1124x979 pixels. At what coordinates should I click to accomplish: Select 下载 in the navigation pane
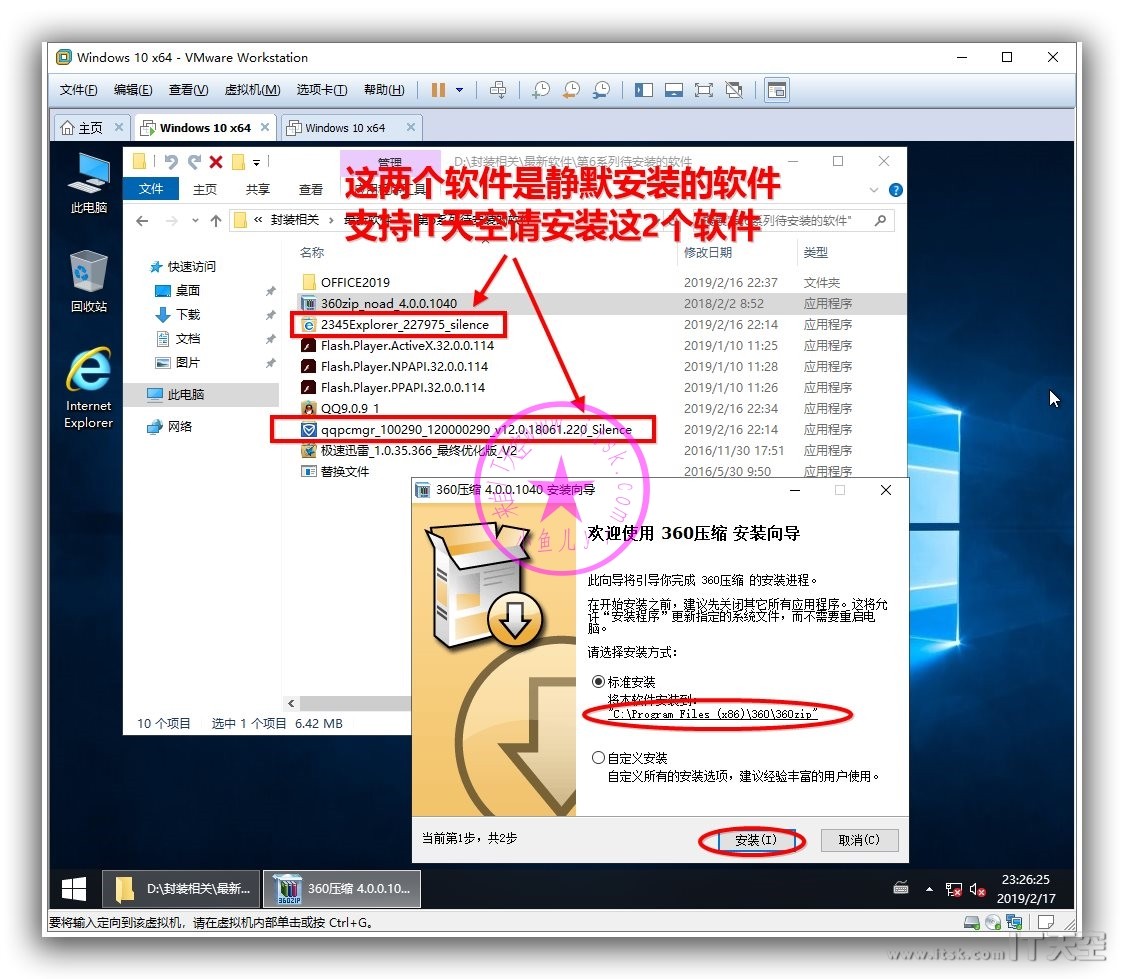pyautogui.click(x=187, y=315)
